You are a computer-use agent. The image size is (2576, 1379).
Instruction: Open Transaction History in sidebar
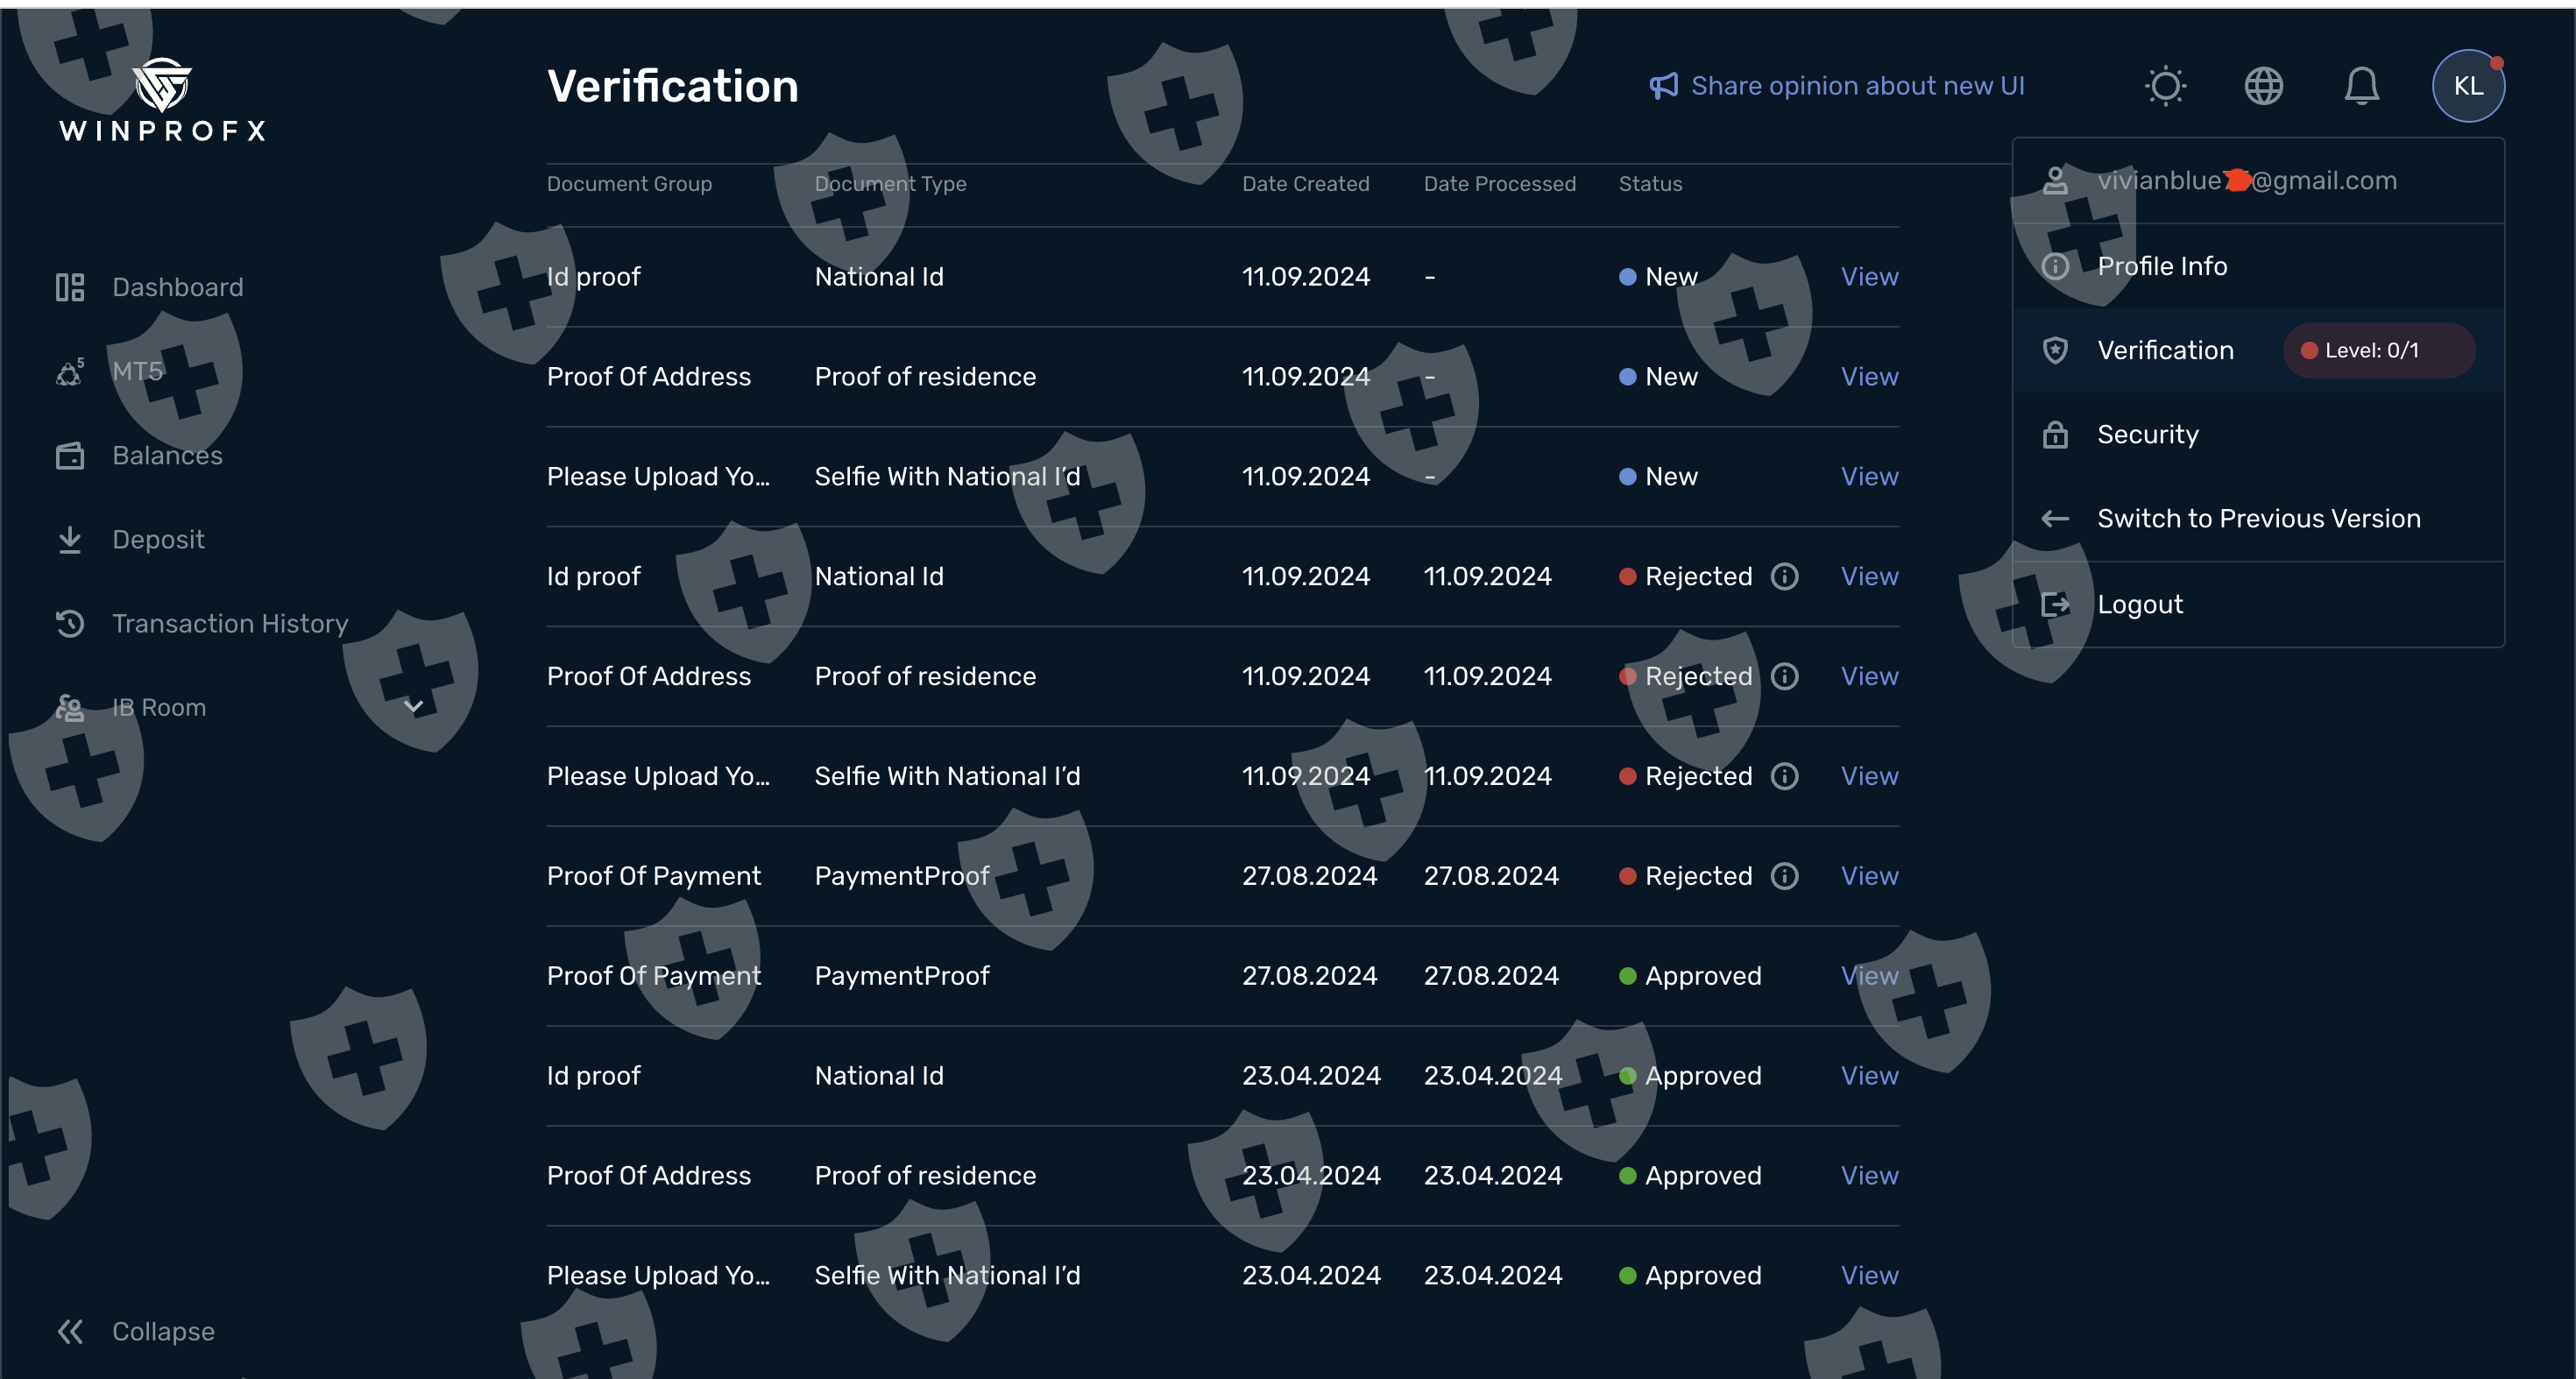tap(230, 624)
